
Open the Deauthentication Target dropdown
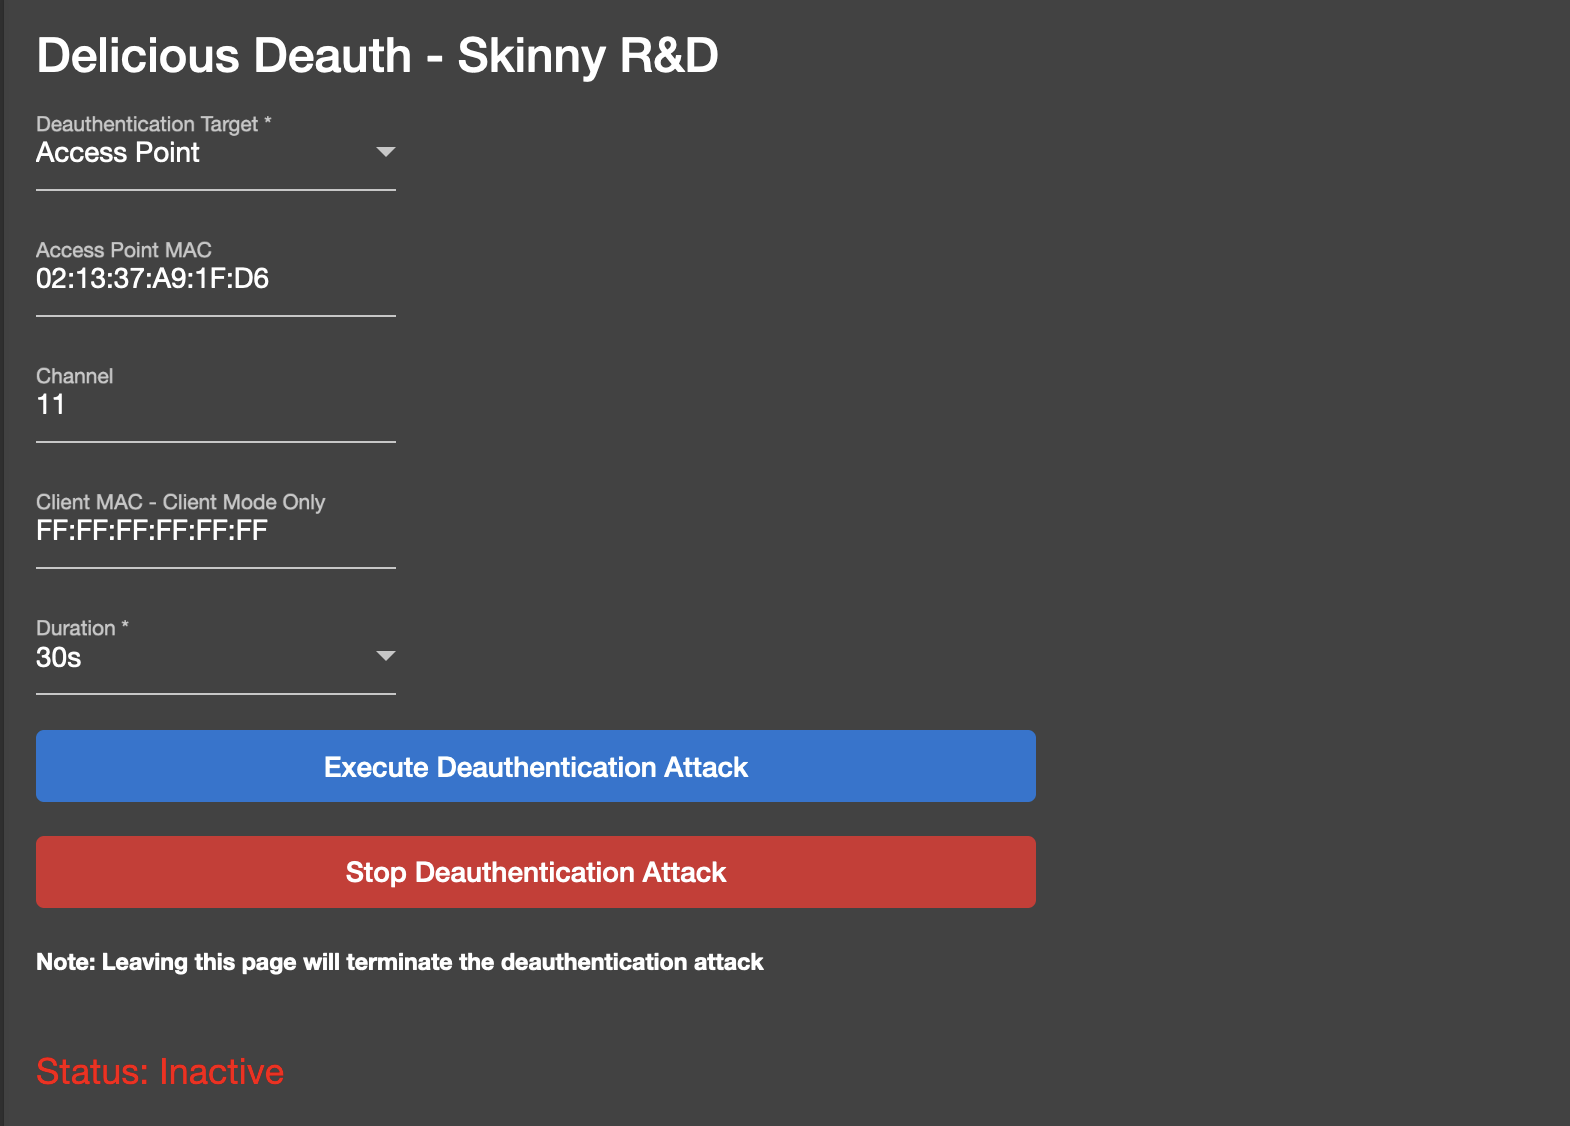[x=216, y=153]
